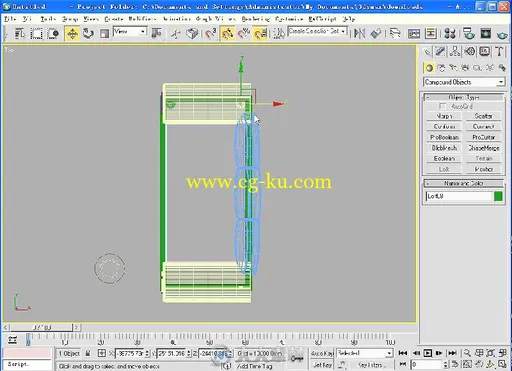Toggle Spinner Snap
Viewport: 512px width, 371px height.
[x=260, y=33]
